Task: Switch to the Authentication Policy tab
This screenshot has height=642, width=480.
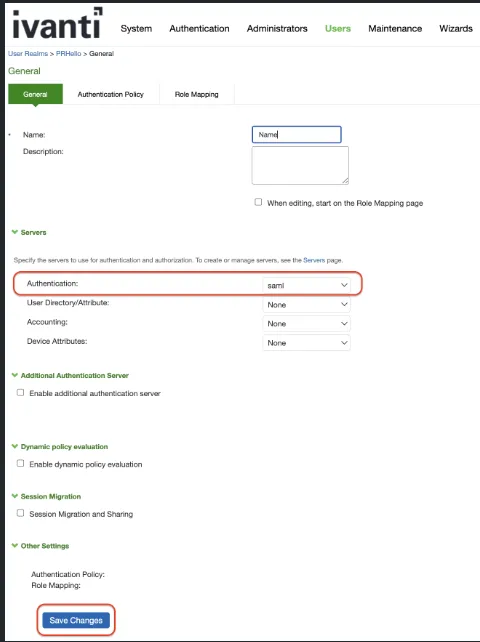Action: pyautogui.click(x=111, y=94)
